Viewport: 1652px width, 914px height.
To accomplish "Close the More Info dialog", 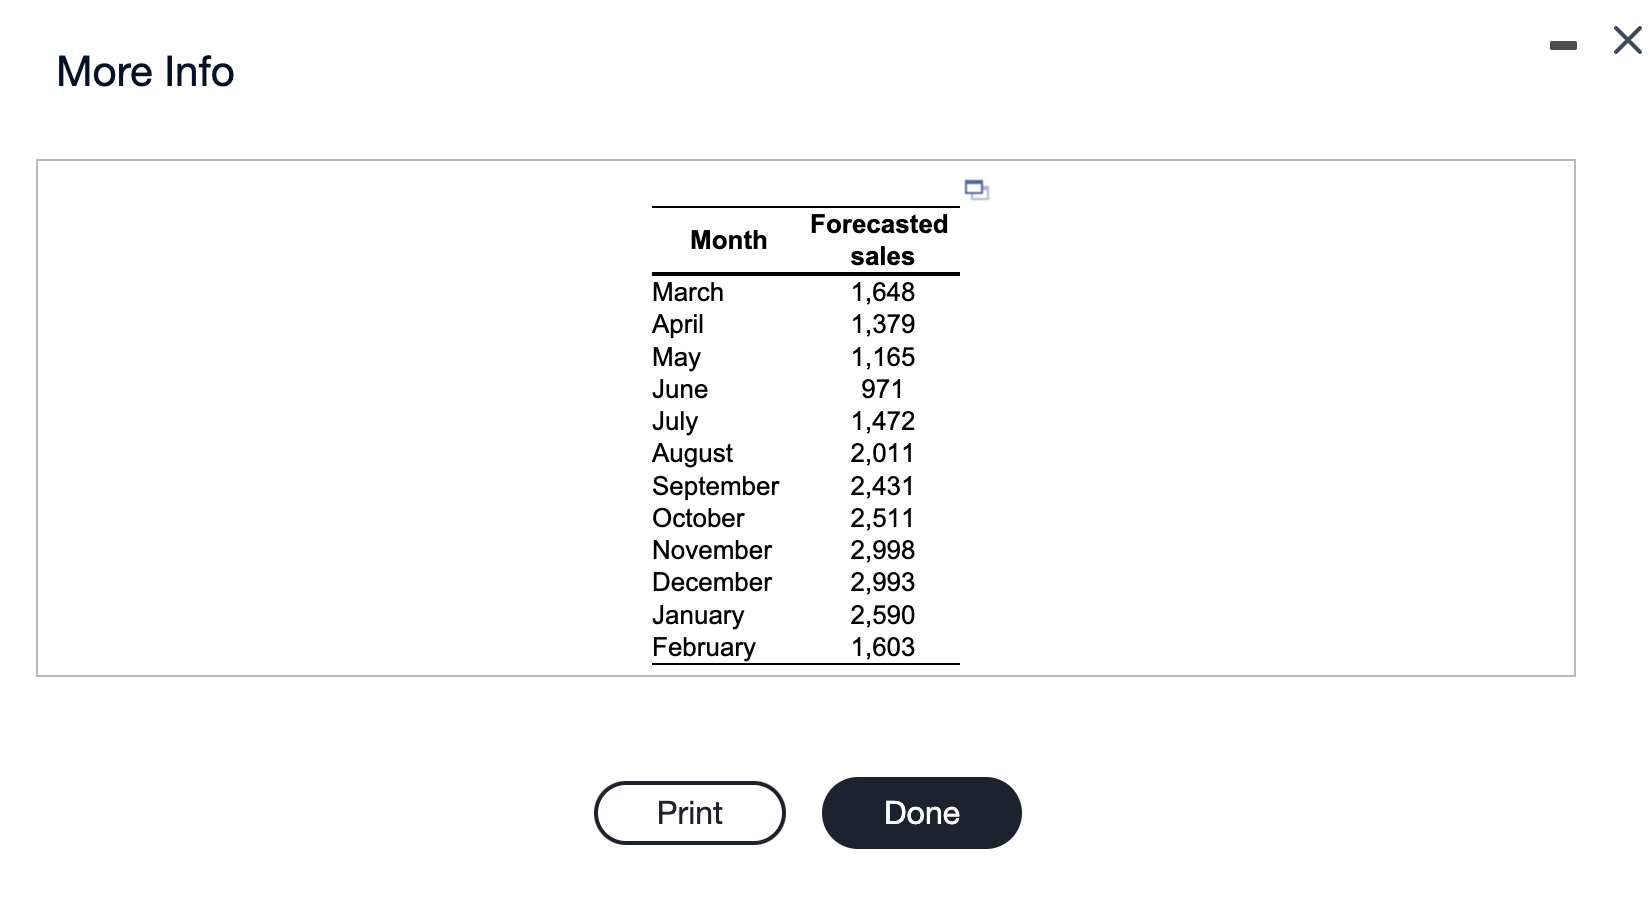I will [1627, 41].
